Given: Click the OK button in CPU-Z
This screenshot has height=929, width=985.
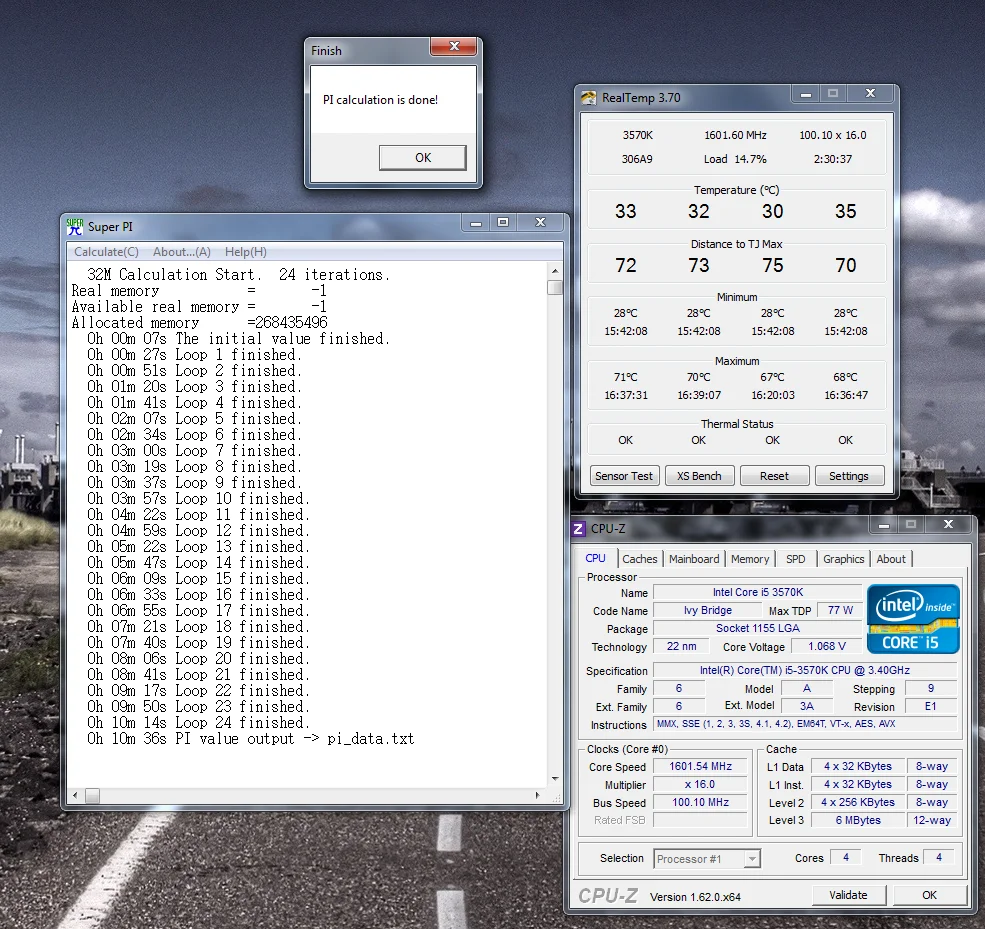Looking at the screenshot, I should (929, 895).
